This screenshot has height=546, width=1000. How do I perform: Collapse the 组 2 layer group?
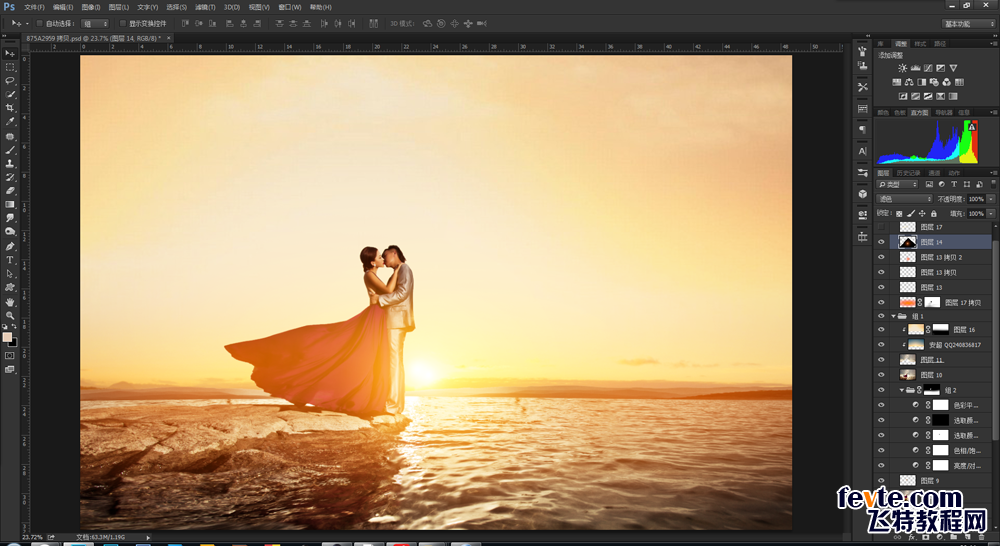[x=901, y=390]
